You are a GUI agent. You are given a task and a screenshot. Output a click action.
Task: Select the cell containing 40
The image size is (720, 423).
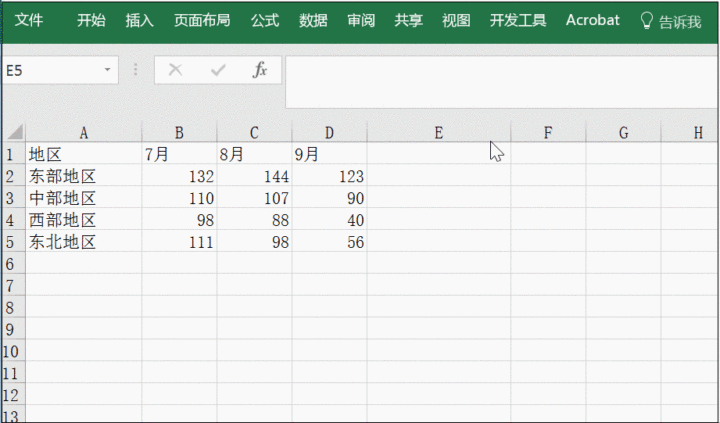point(329,220)
